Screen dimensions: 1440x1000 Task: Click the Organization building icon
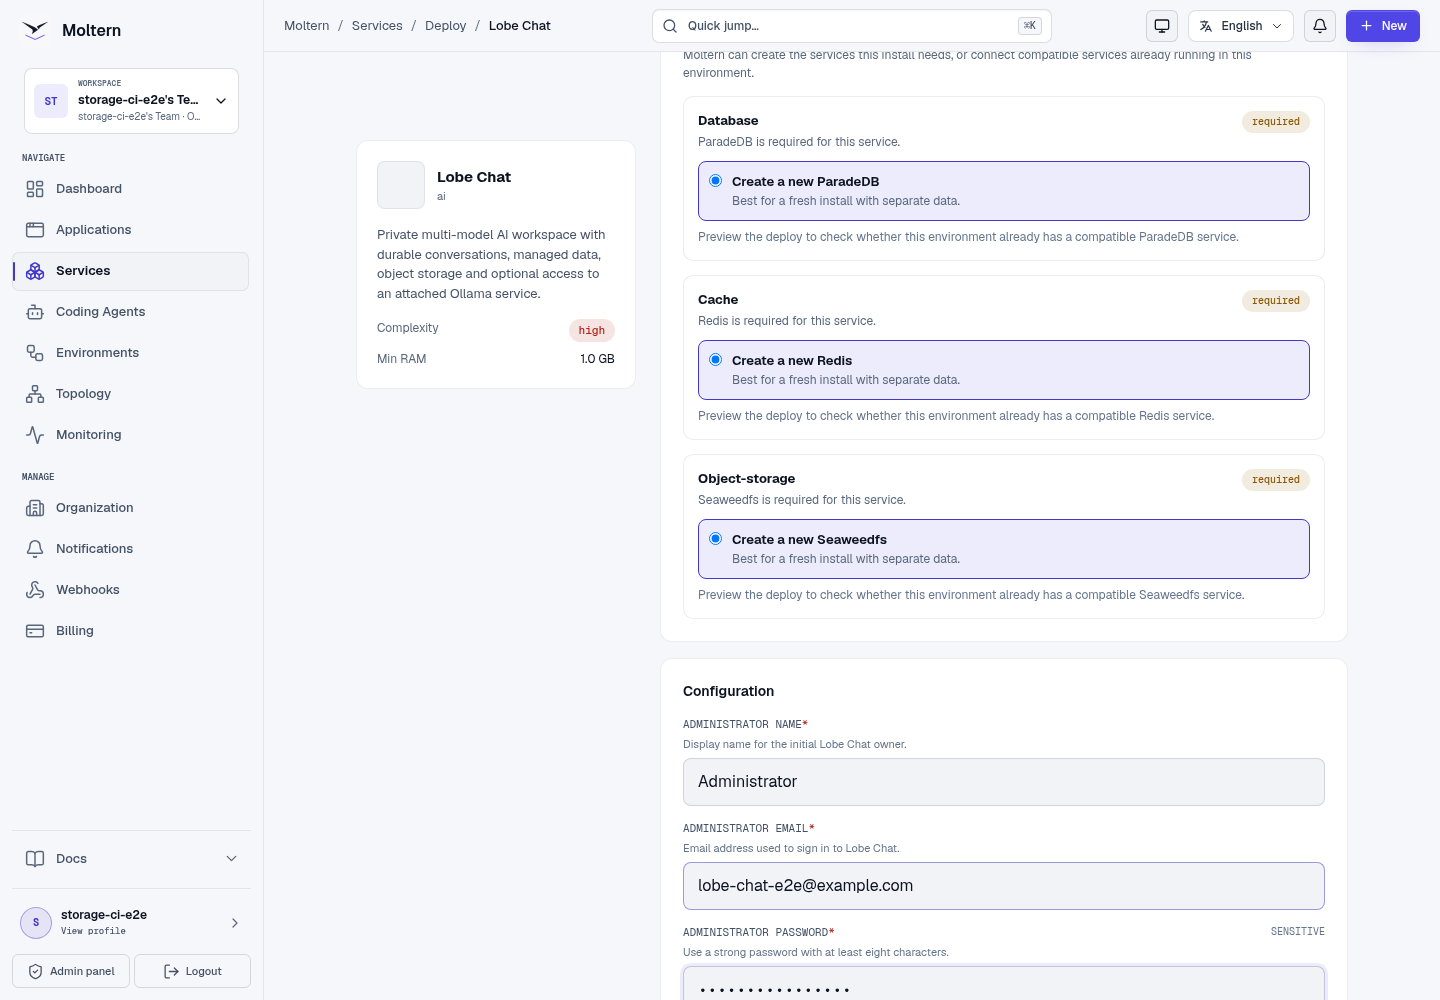tap(35, 508)
